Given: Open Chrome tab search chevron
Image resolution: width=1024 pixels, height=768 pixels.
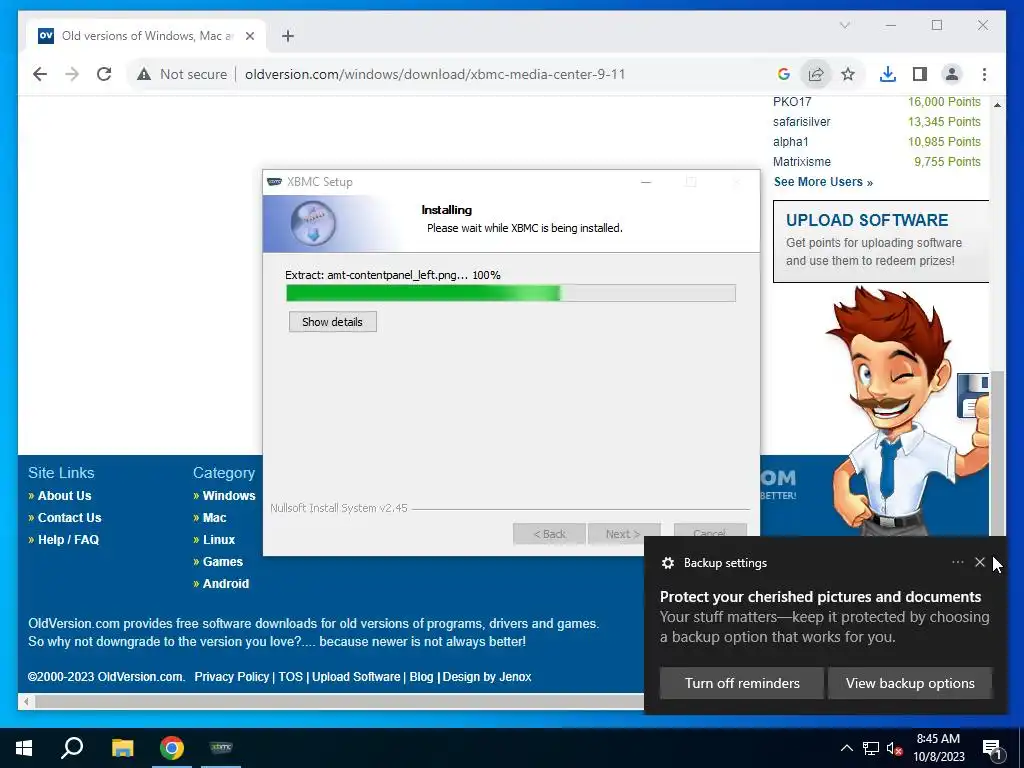Looking at the screenshot, I should pos(844,25).
